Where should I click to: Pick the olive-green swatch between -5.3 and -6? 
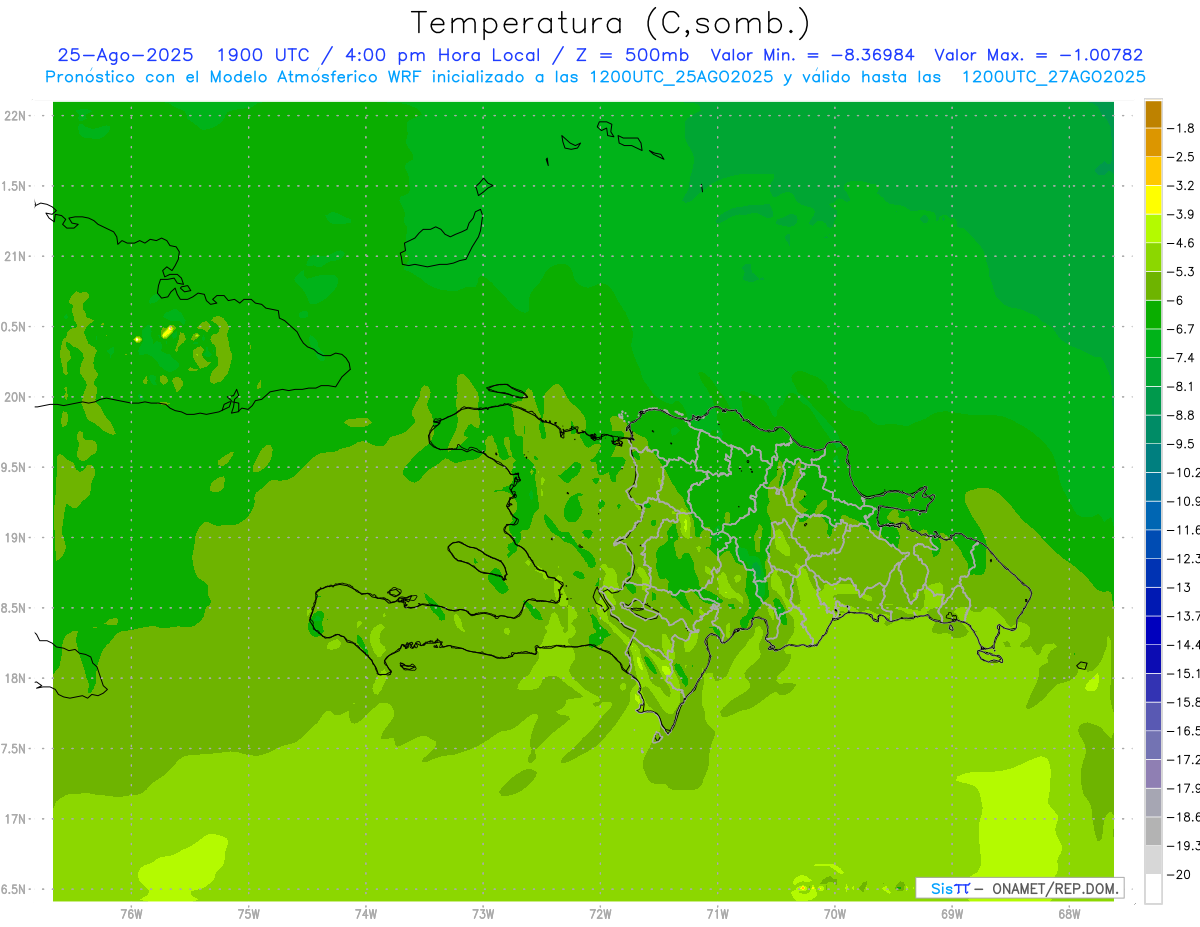point(1153,286)
